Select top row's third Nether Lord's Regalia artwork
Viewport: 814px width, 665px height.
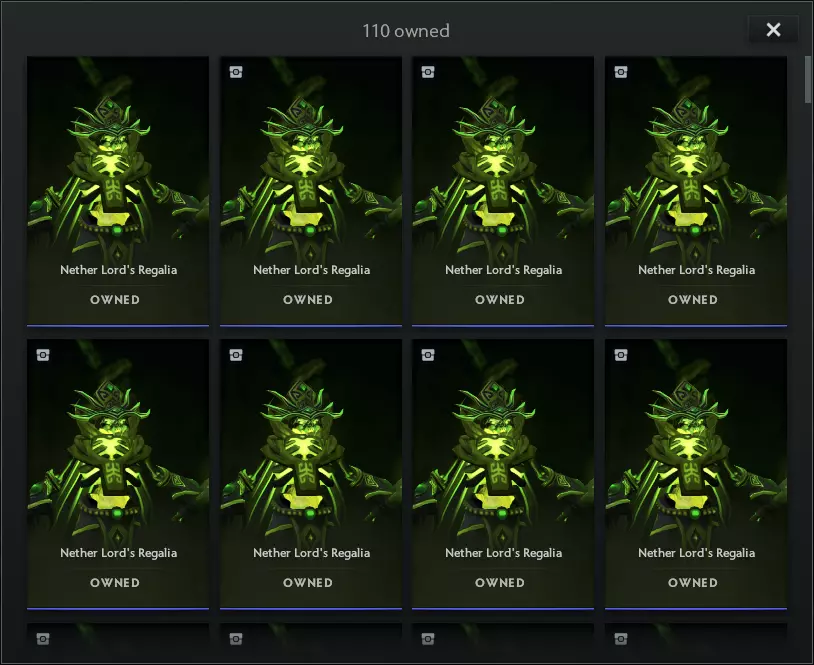pos(503,160)
